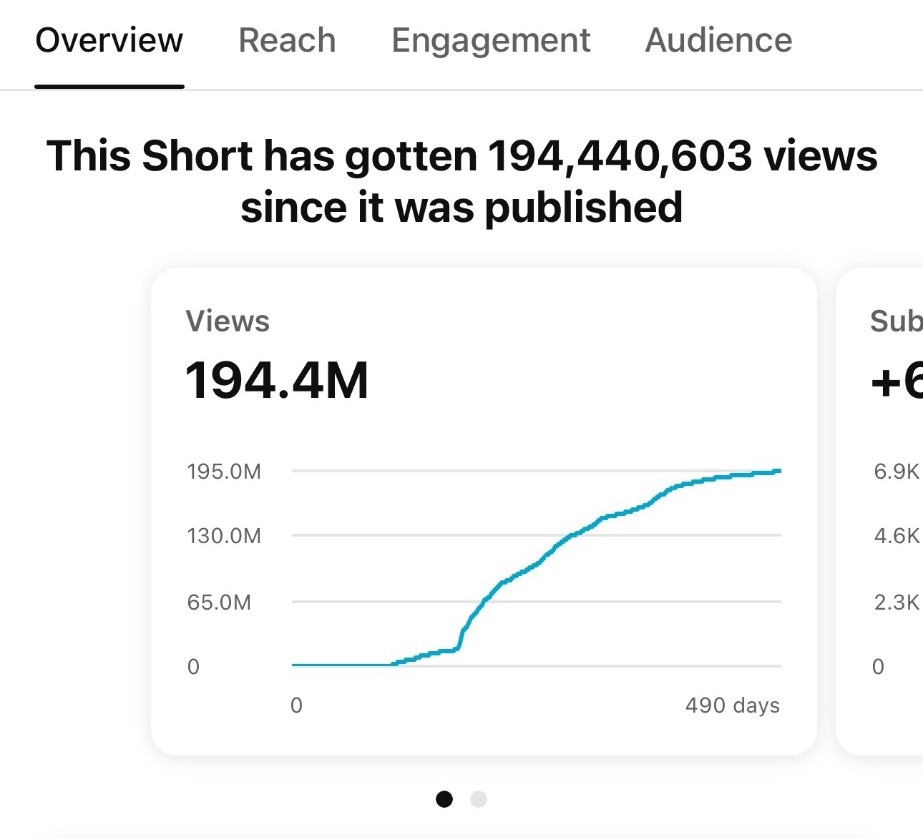The height and width of the screenshot is (838, 923).
Task: Click the 2.3K axis label
Action: (x=897, y=602)
